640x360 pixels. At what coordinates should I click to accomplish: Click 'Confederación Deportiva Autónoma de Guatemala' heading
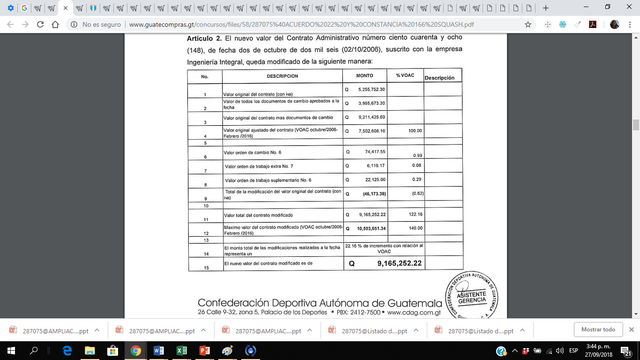click(x=320, y=303)
